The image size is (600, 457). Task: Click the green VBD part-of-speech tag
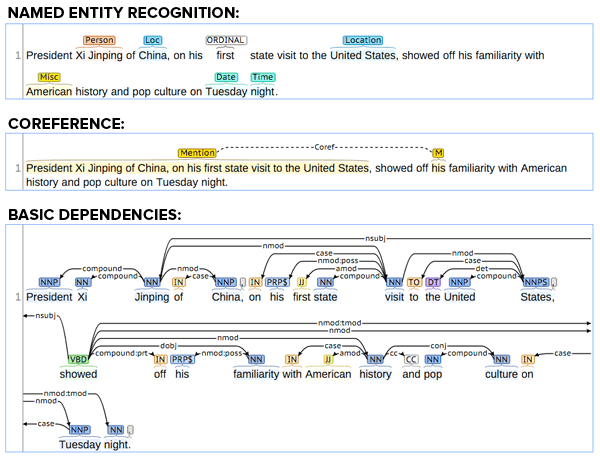tap(78, 359)
